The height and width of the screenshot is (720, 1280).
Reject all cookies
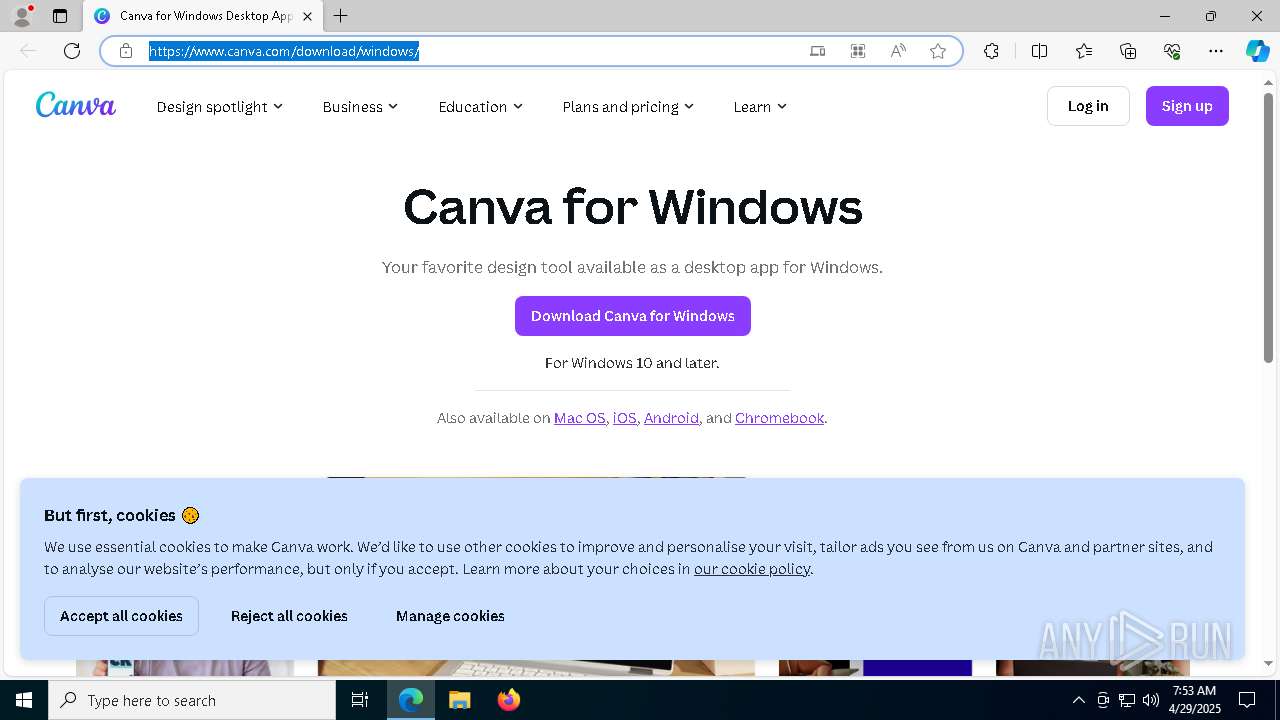tap(289, 616)
